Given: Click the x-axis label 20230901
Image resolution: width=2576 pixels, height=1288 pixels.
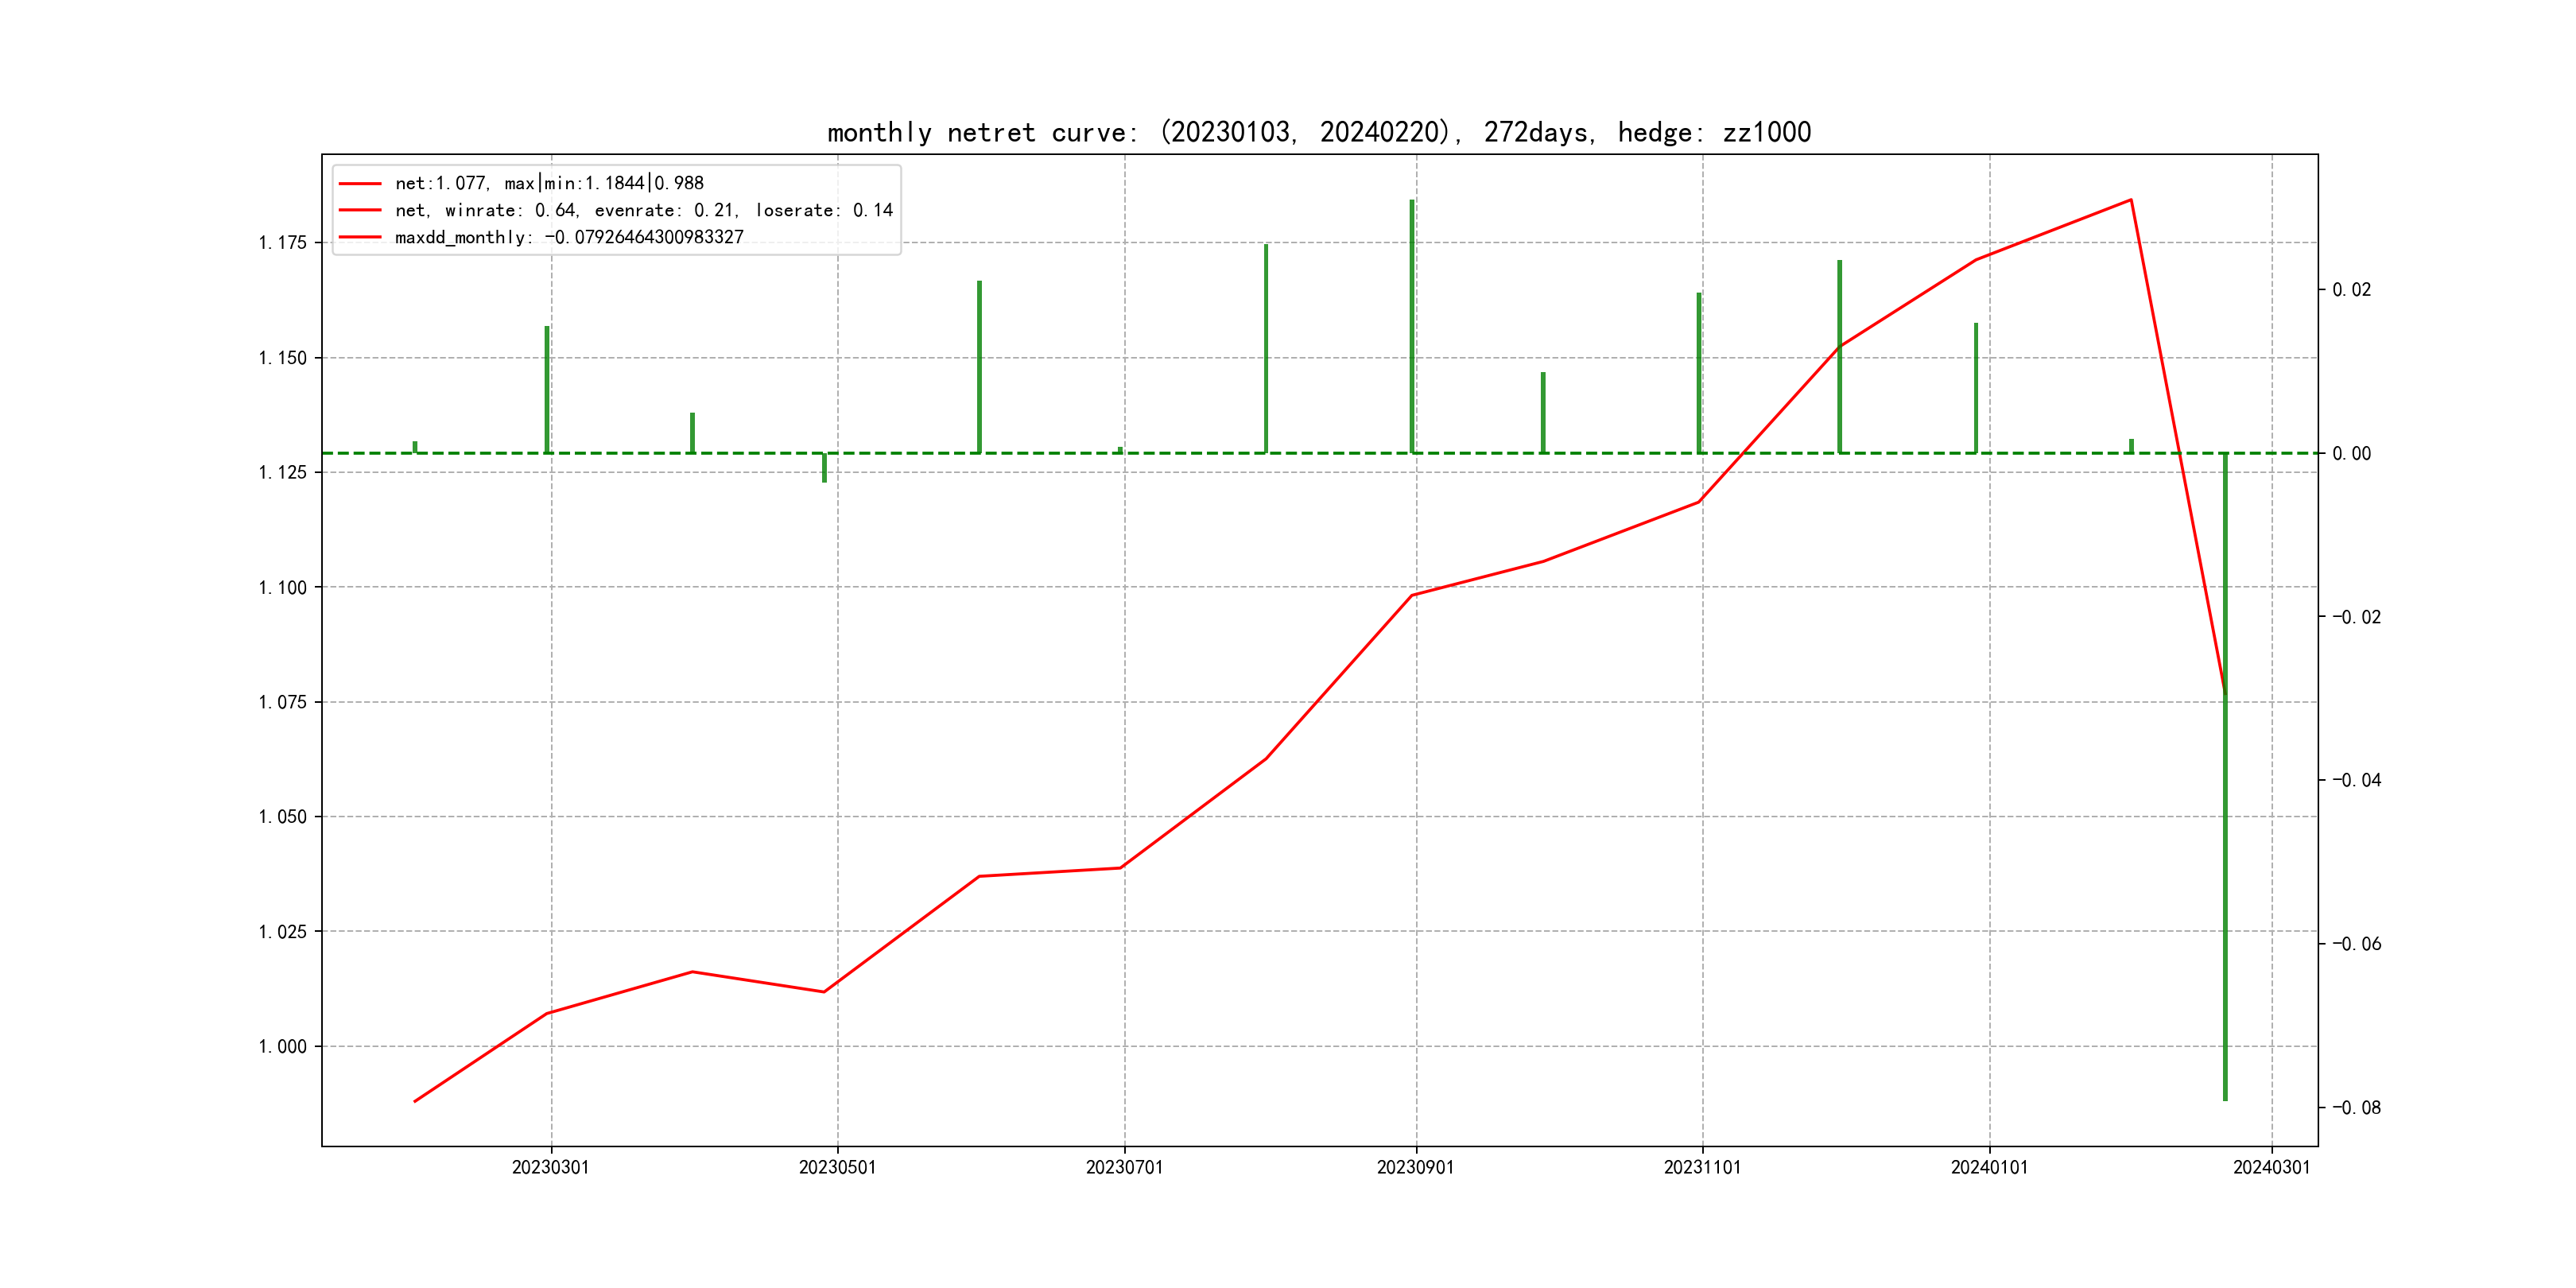Looking at the screenshot, I should tap(1415, 1167).
